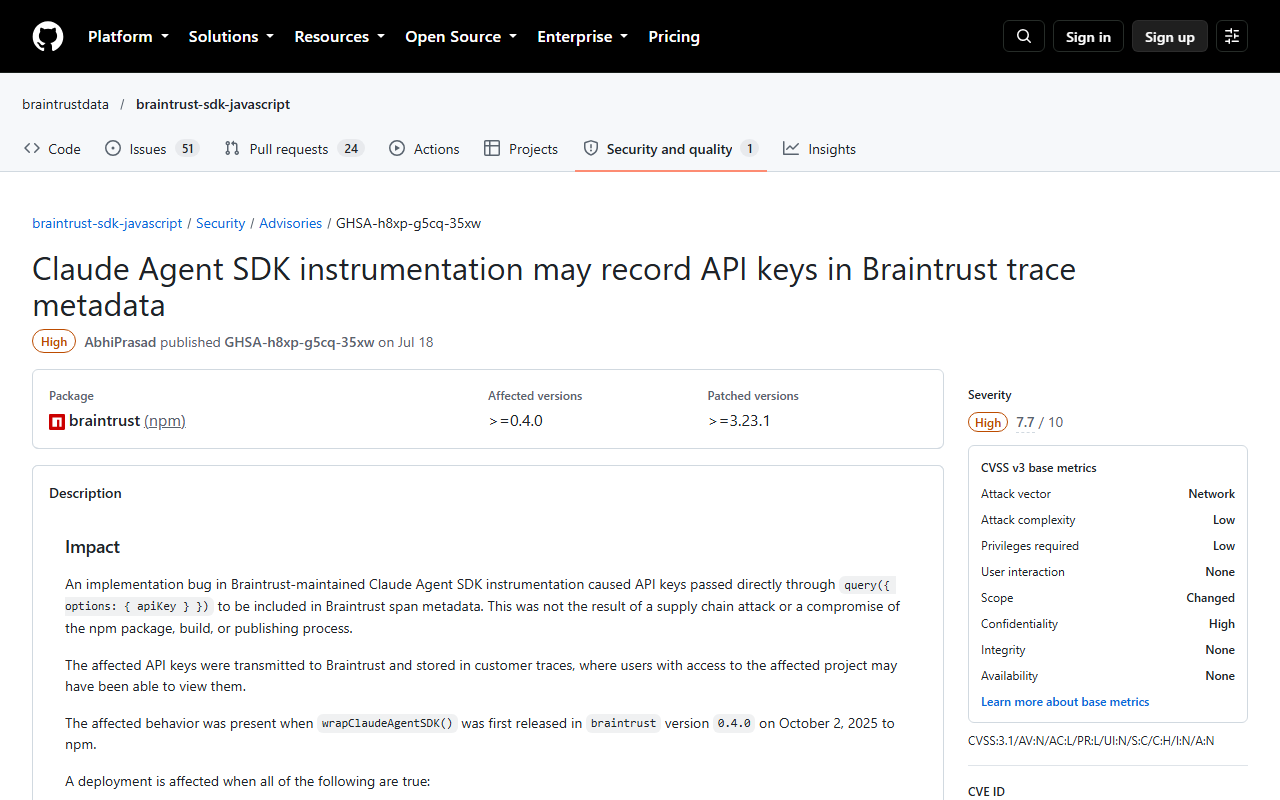
Task: Click the advisory title heading
Action: tap(554, 287)
